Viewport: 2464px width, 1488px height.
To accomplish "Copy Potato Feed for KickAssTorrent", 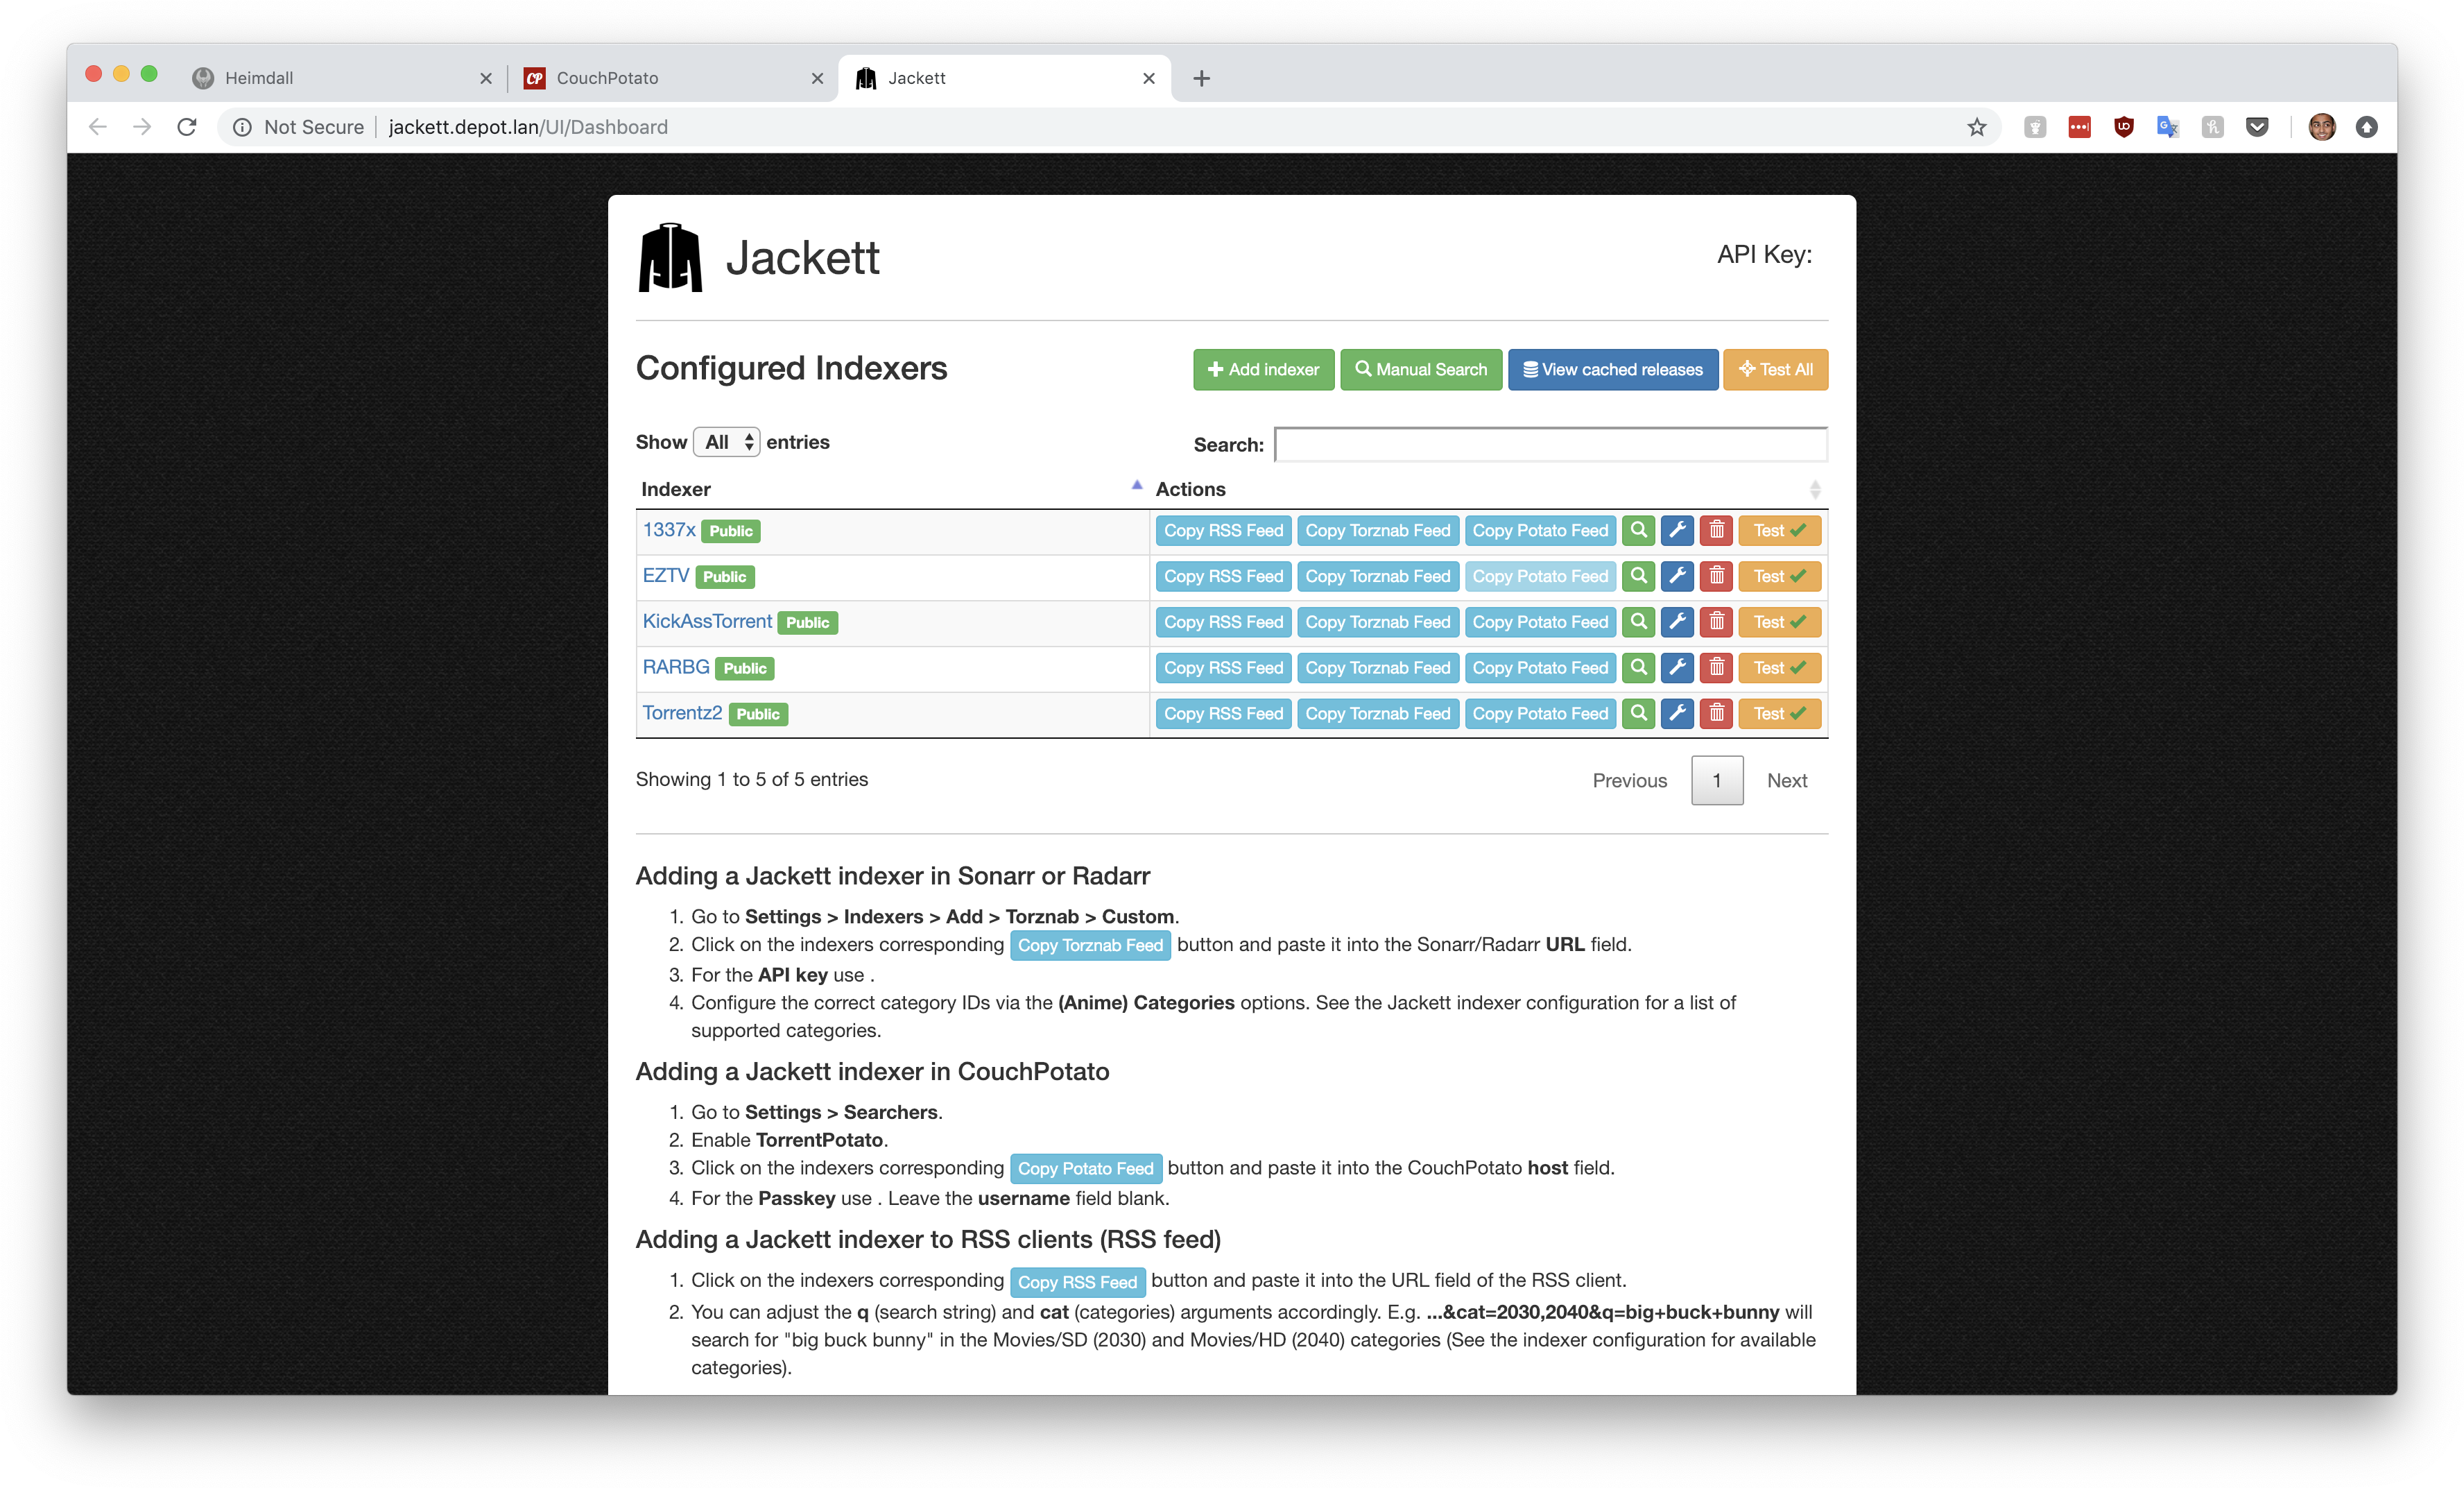I will [1540, 622].
